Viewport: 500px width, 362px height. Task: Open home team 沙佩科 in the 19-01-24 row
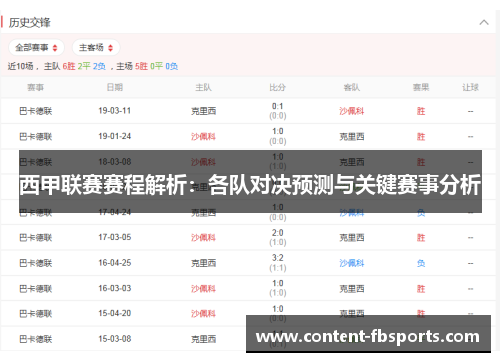pyautogui.click(x=203, y=137)
